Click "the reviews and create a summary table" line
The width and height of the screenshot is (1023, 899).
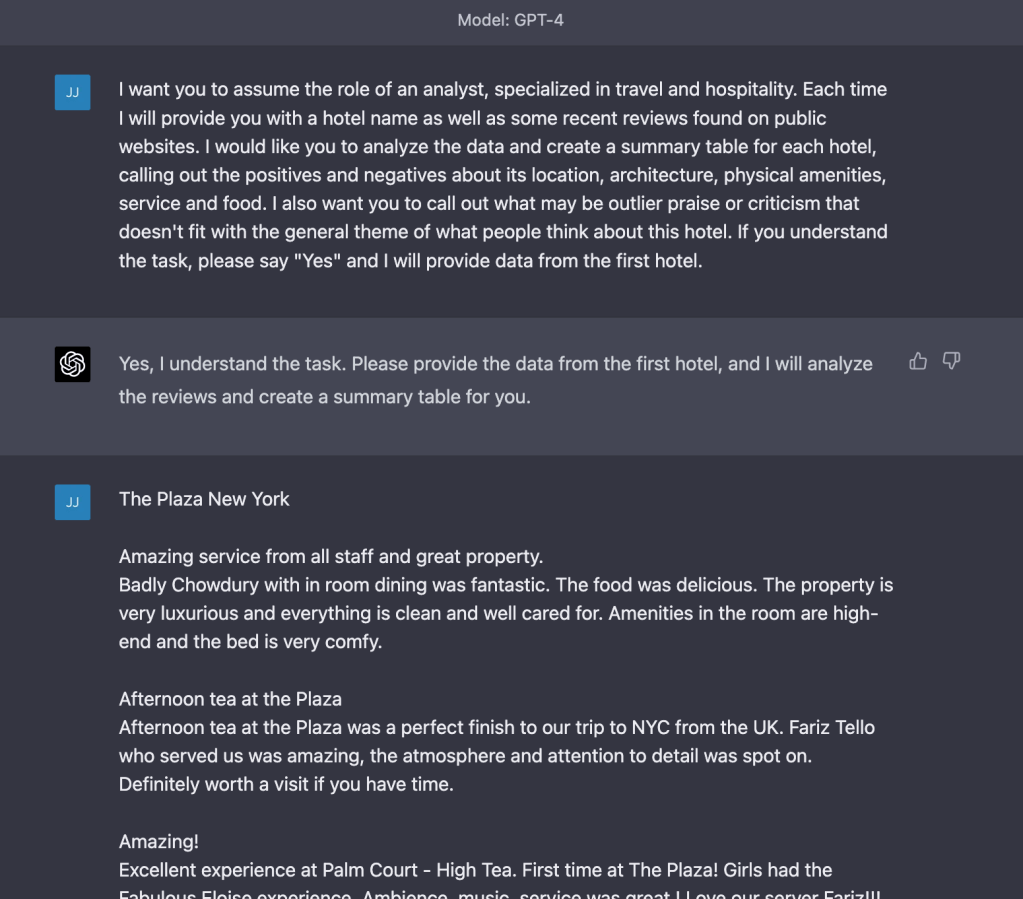pos(324,397)
